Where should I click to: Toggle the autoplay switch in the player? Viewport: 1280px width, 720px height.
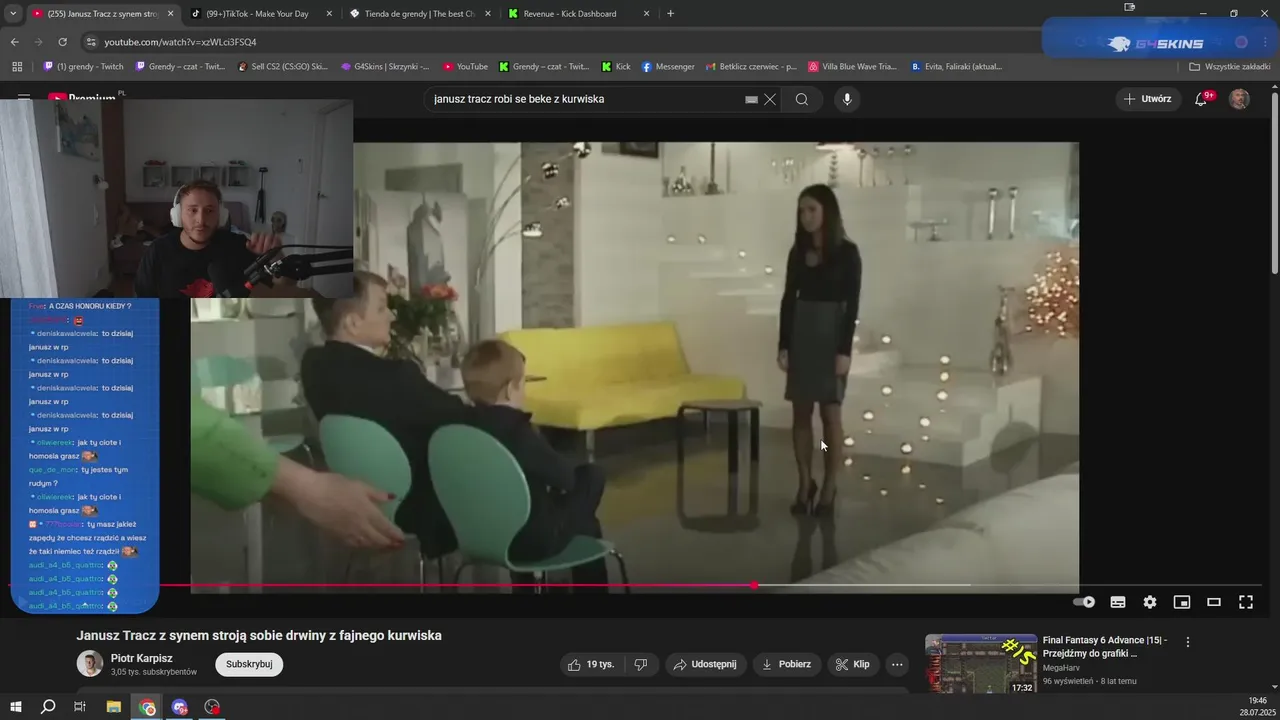click(x=1084, y=602)
